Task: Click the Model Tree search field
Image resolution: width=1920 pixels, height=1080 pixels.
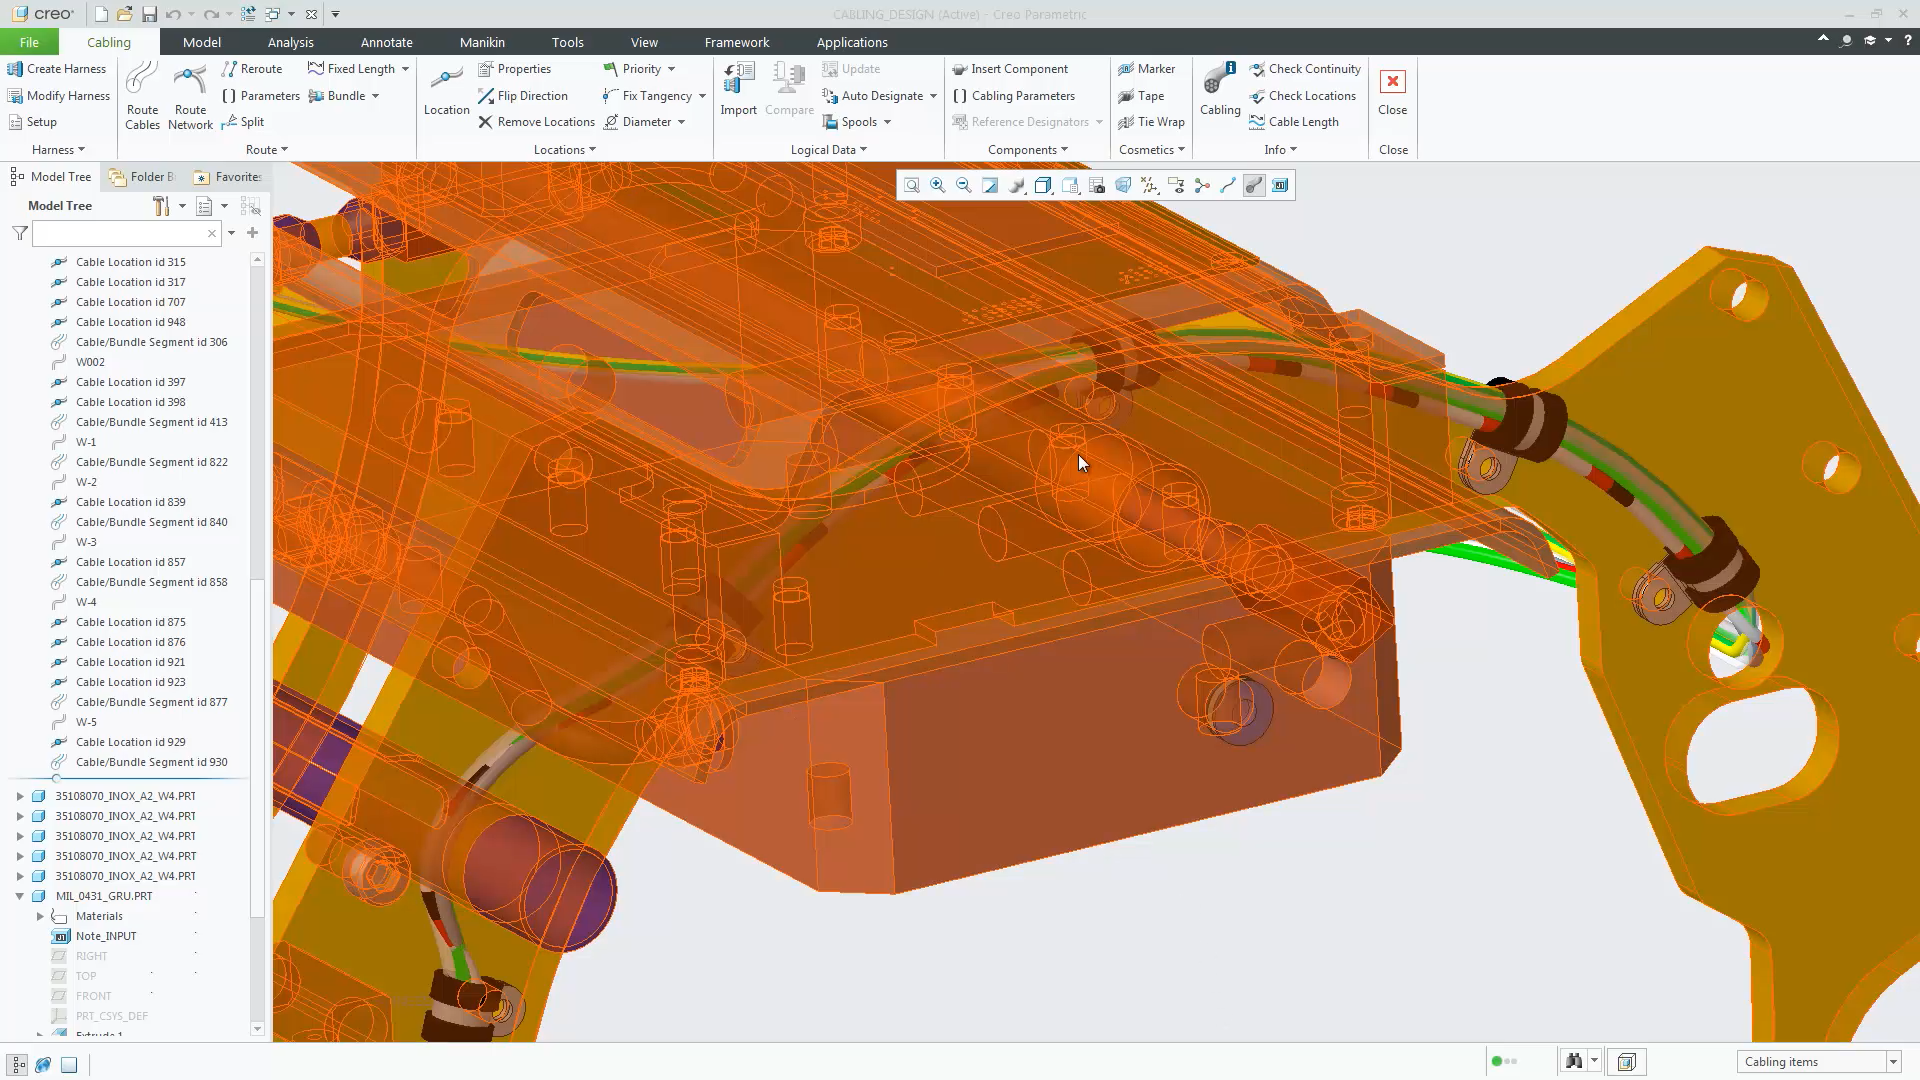Action: [x=126, y=233]
